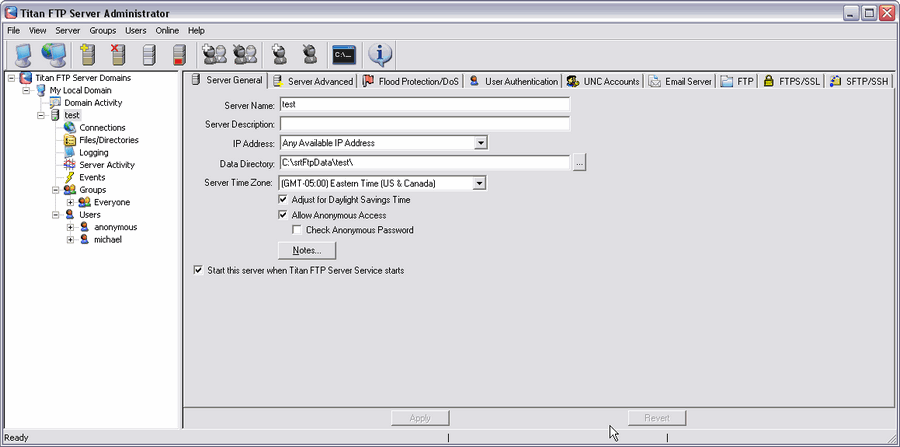This screenshot has height=447, width=900.
Task: Click the add new server toolbar icon
Action: pyautogui.click(x=88, y=54)
